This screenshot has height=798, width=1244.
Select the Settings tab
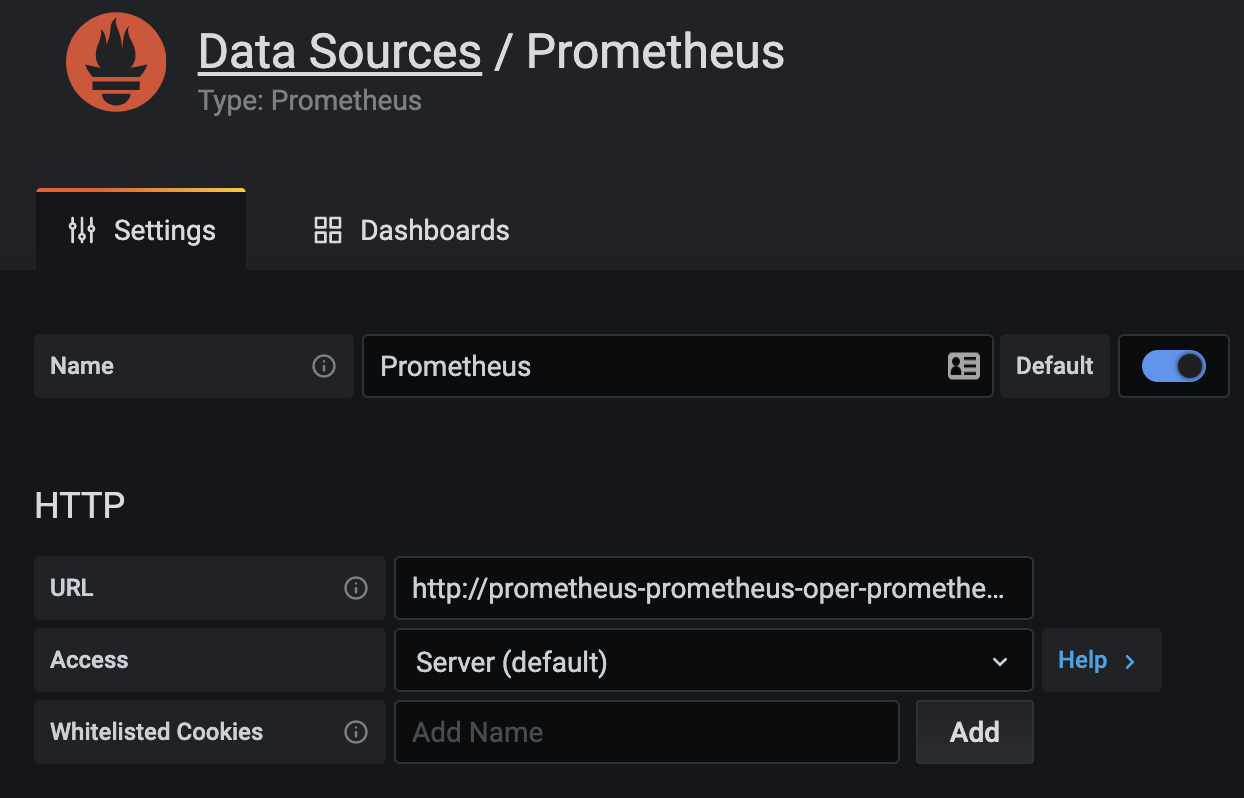pos(141,230)
